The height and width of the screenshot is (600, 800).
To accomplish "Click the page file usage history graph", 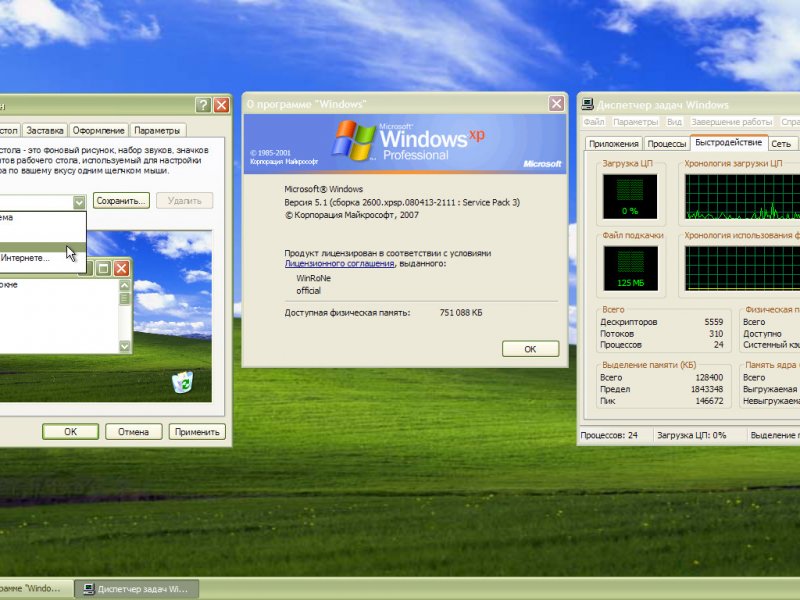I will point(742,268).
